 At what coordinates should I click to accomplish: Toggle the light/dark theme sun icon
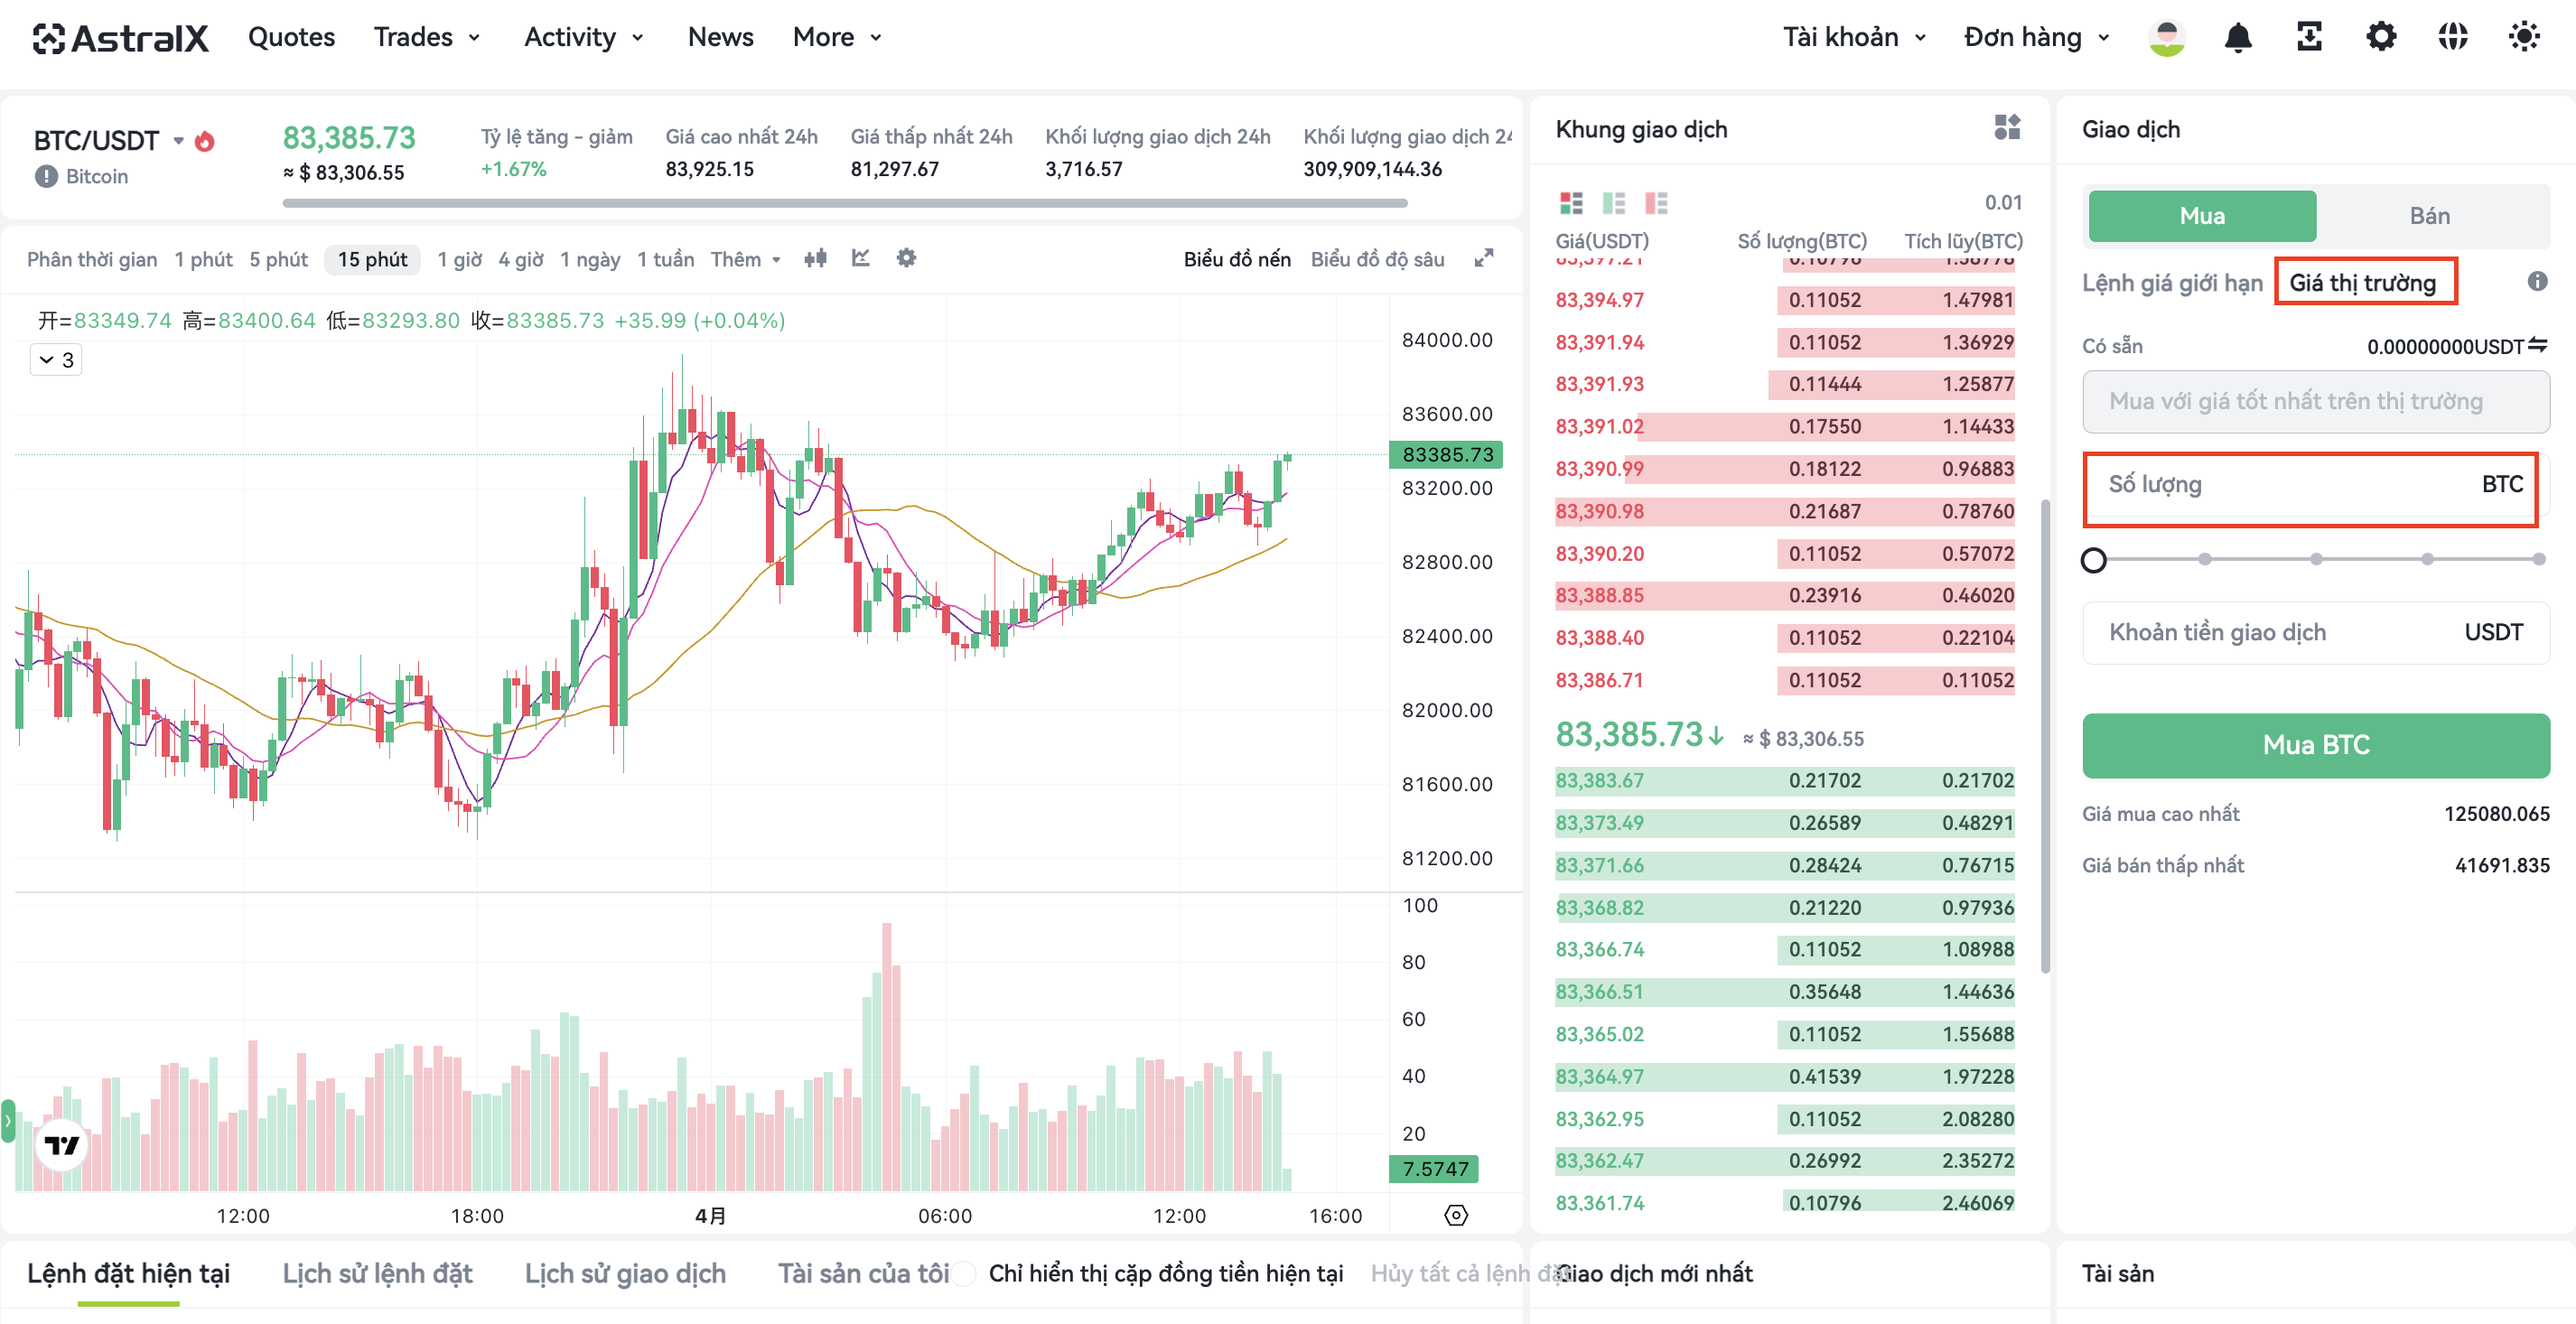2524,38
